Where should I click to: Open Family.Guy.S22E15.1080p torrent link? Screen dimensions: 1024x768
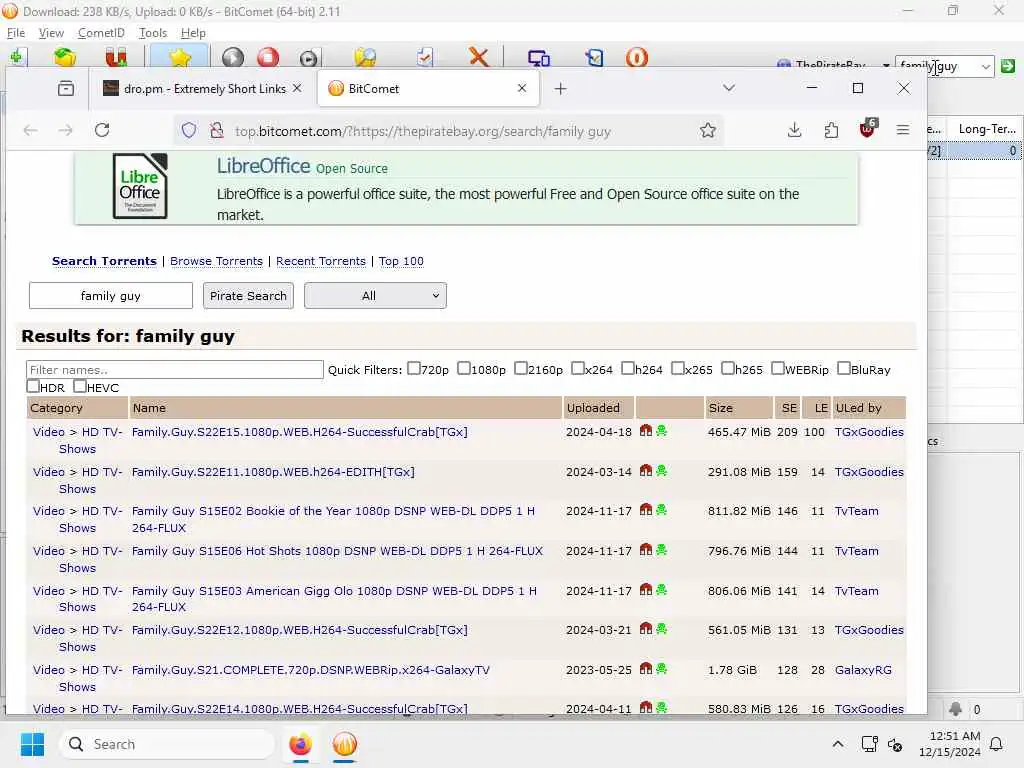(x=300, y=432)
